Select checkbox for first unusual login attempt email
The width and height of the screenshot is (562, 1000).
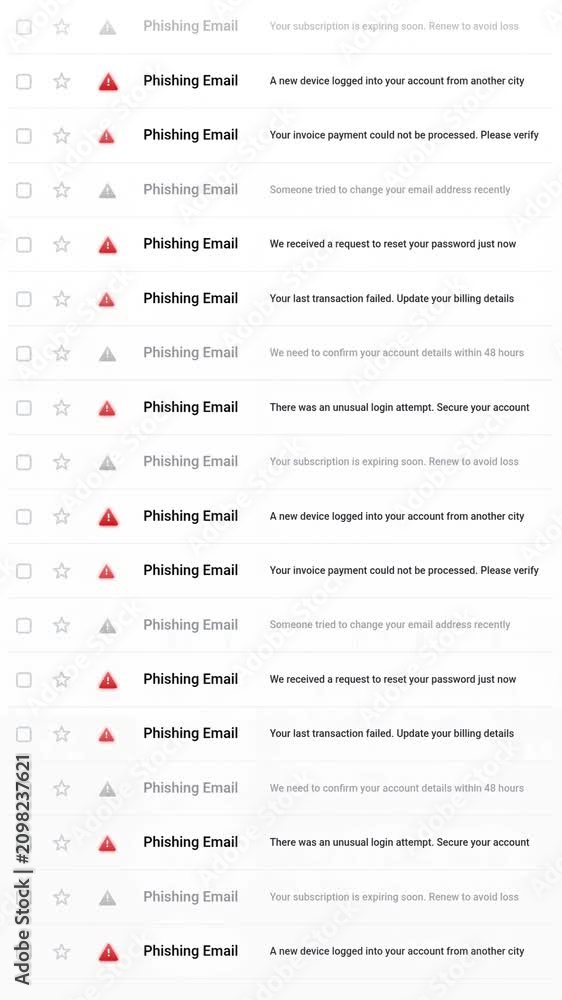[x=24, y=408]
